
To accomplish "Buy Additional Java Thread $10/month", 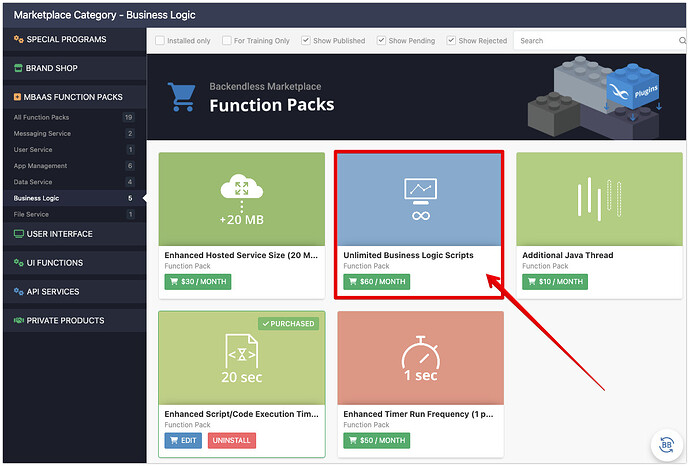I will pos(555,282).
